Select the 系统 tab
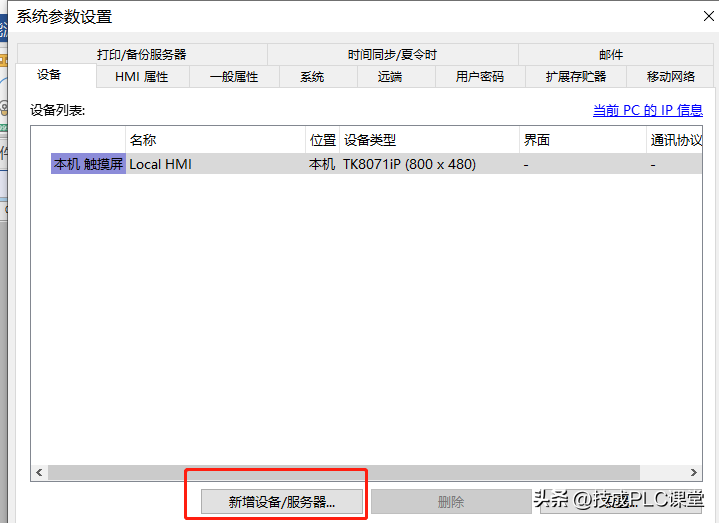The height and width of the screenshot is (523, 719). [312, 77]
